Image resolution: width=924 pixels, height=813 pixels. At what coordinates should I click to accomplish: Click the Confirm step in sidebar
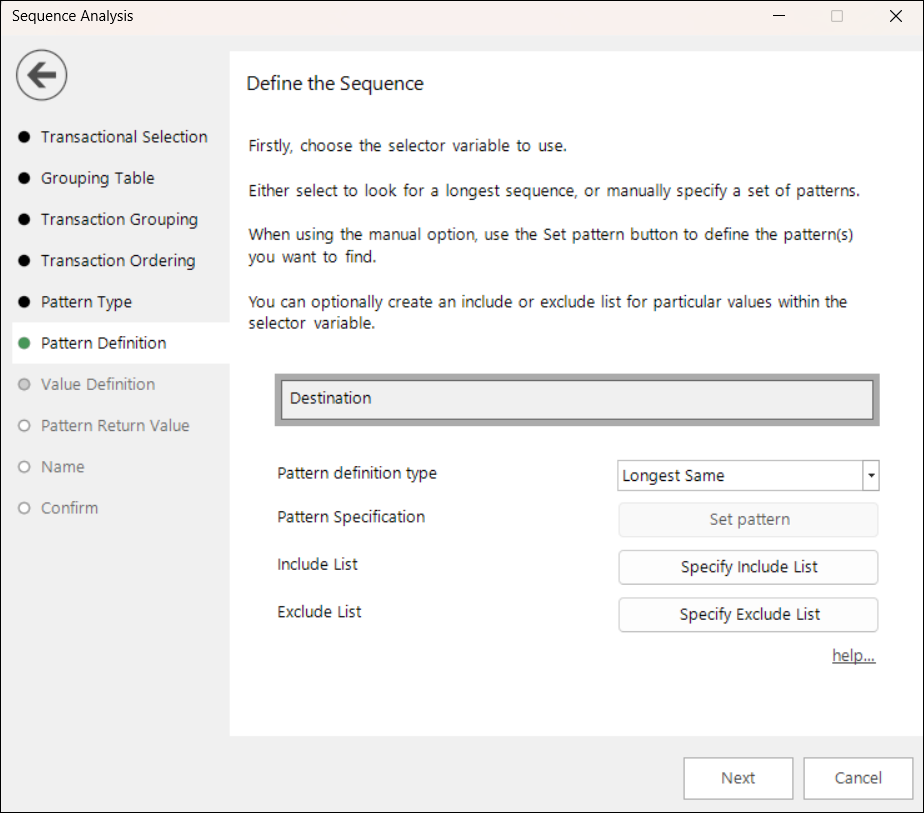click(70, 508)
